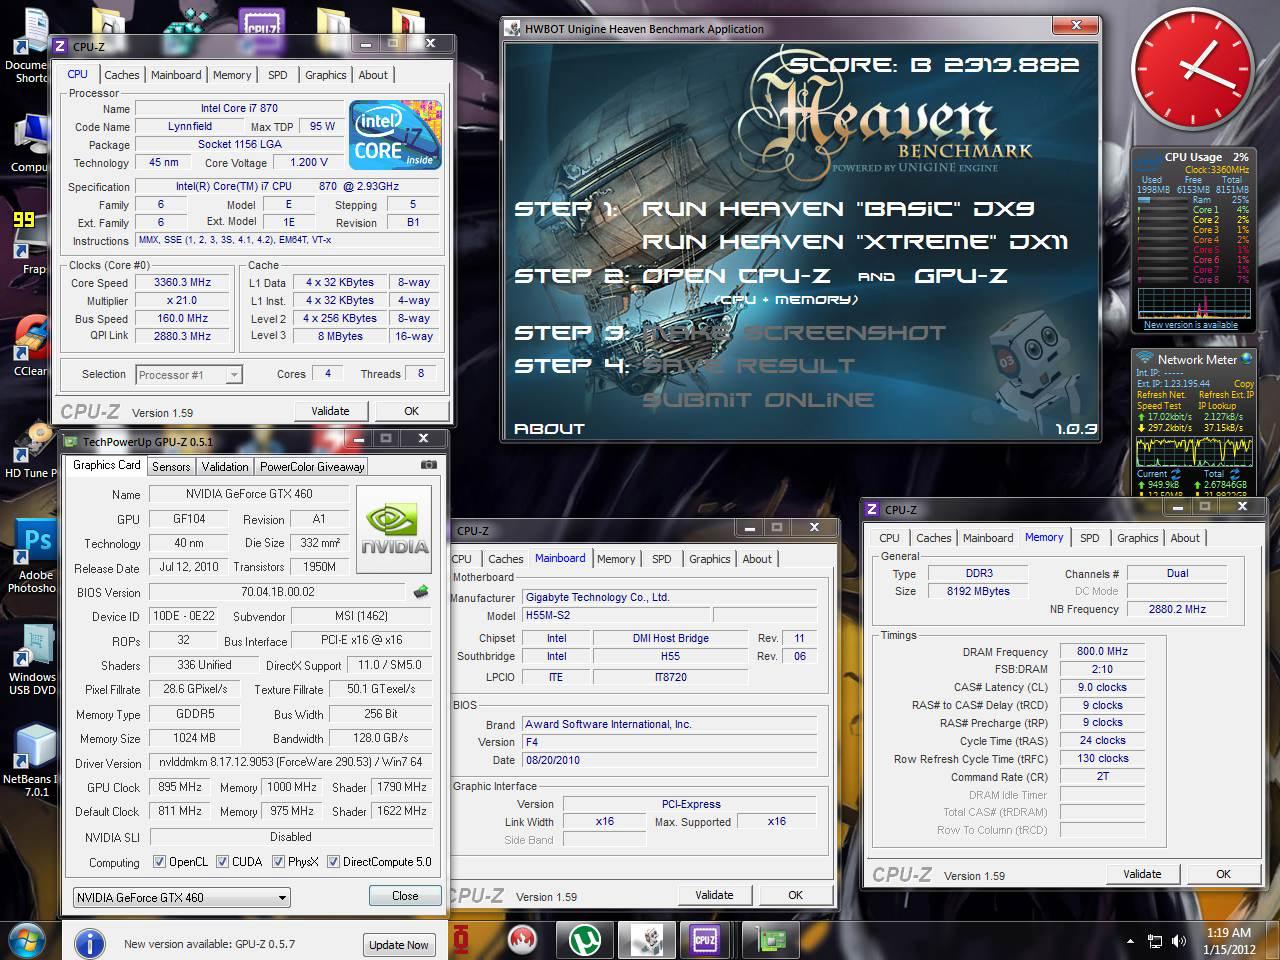Toggle the PhysX checkbox
This screenshot has height=960, width=1280.
(279, 862)
